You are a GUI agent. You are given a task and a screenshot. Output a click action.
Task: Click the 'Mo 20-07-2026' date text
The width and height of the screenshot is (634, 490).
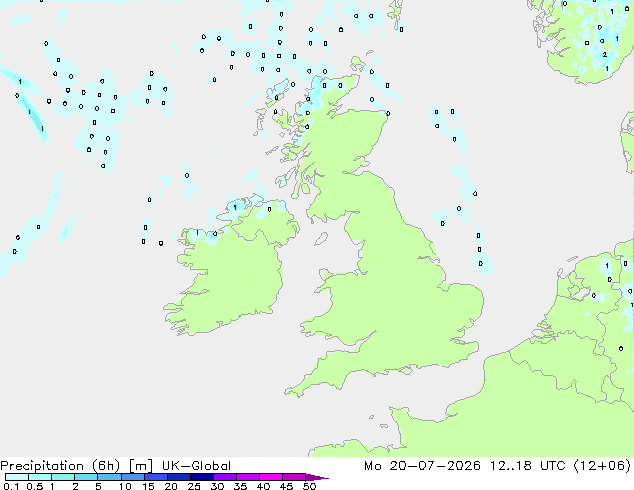point(423,466)
